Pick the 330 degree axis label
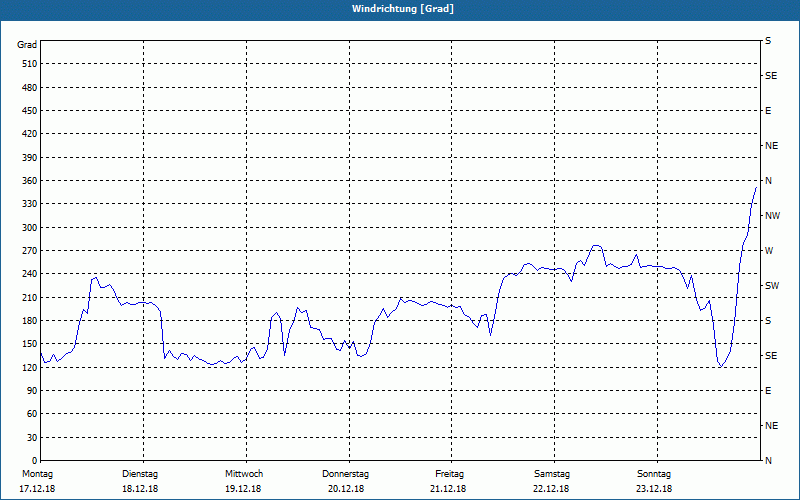Viewport: 800px width, 500px height. coord(30,204)
